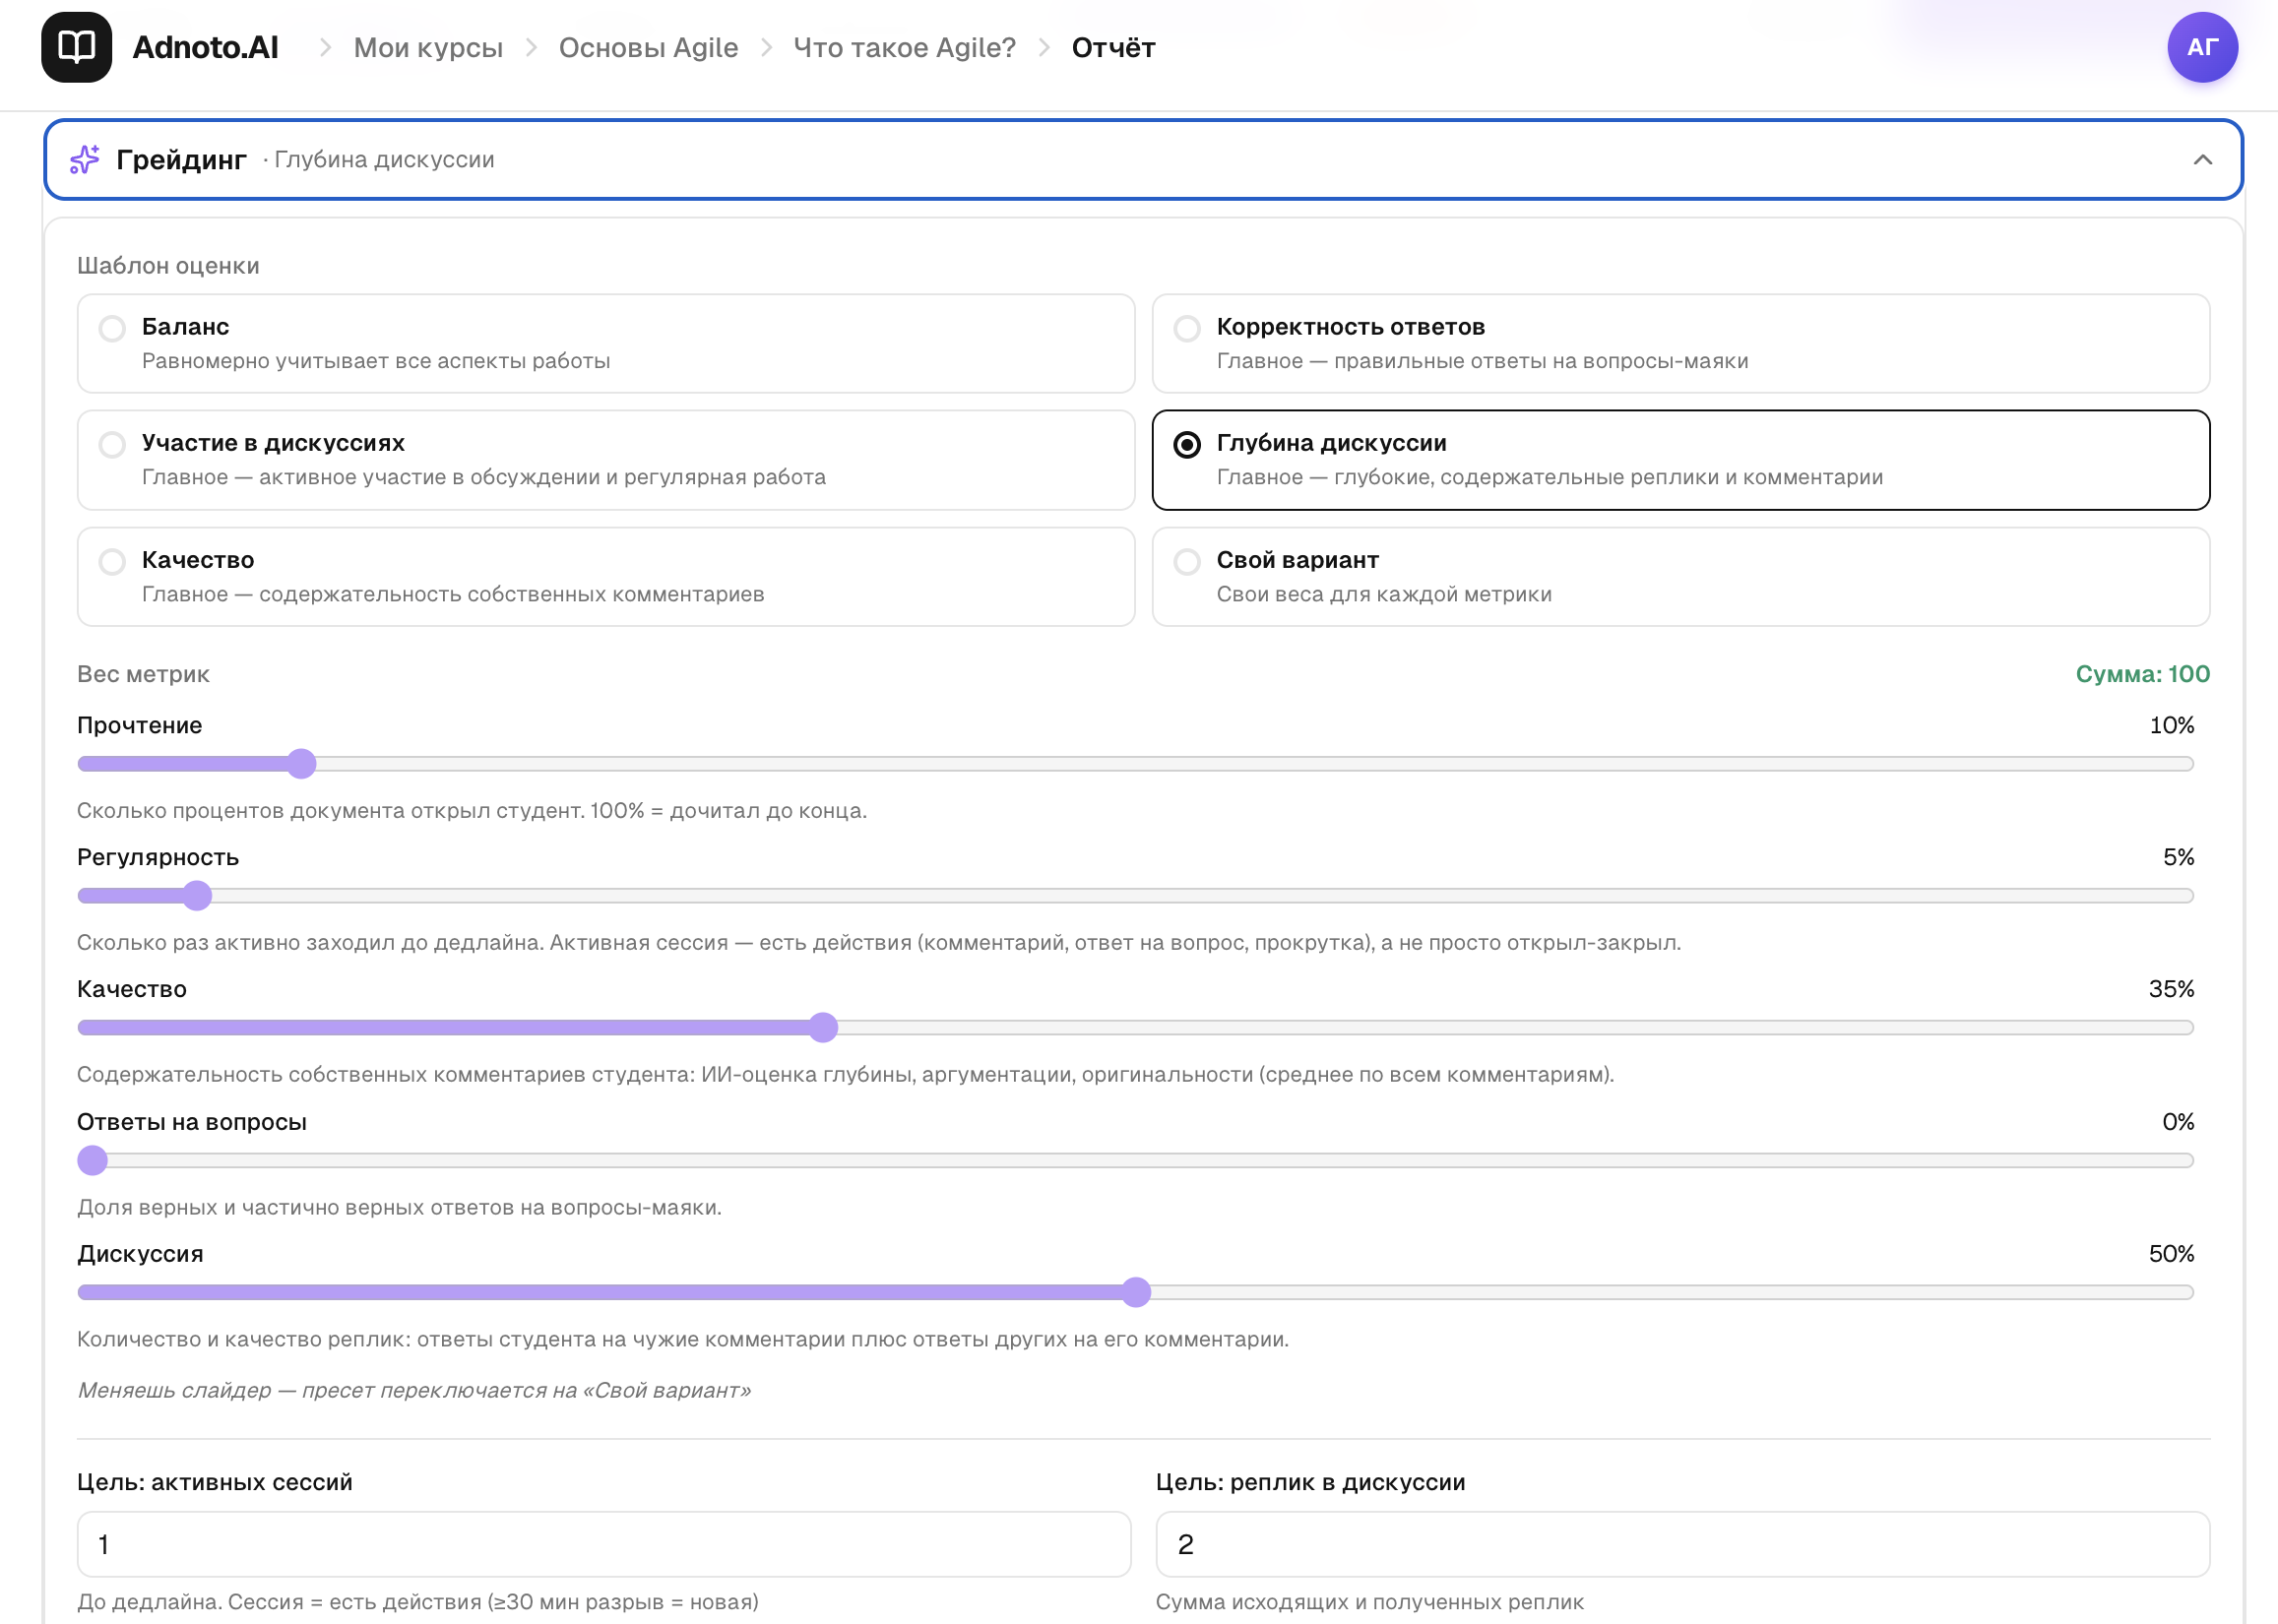Click the Ответы на вопросы slider handle

(93, 1160)
